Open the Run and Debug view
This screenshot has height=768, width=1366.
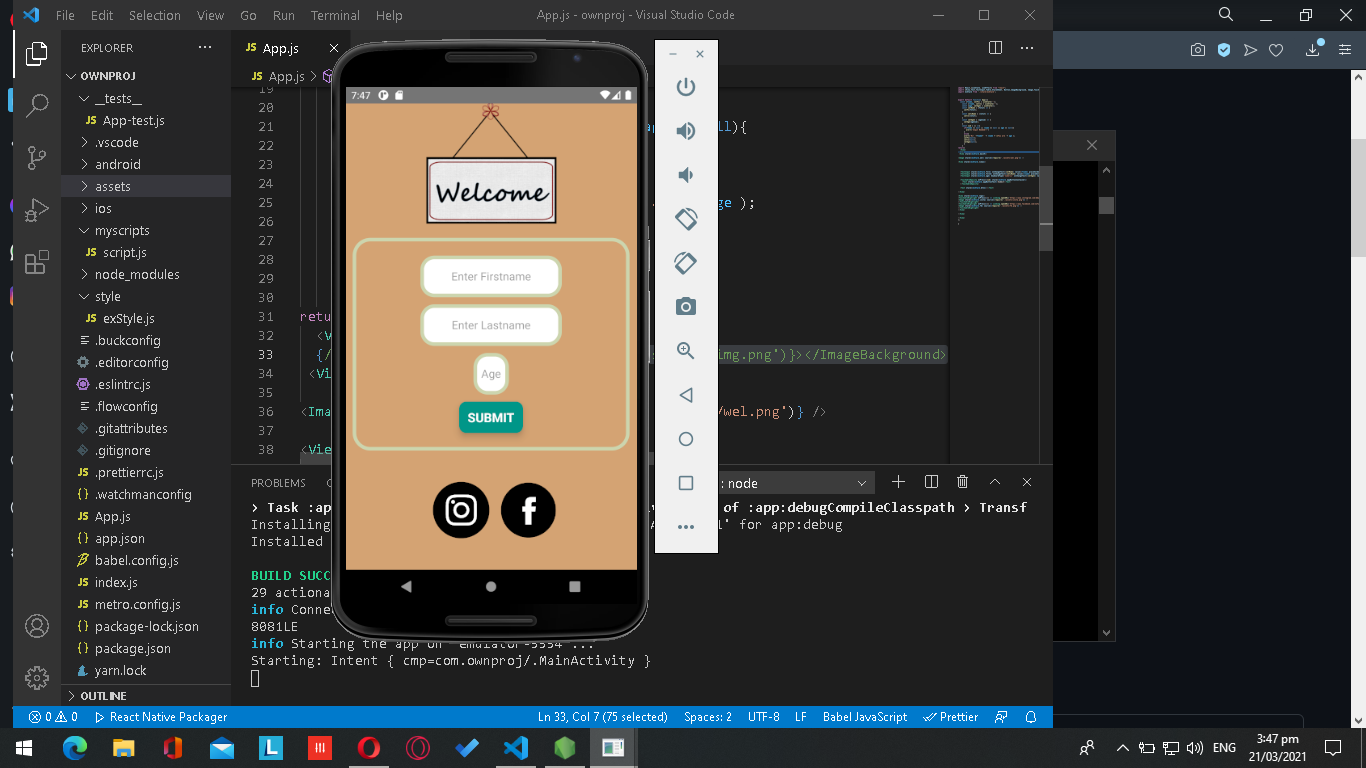pos(37,210)
